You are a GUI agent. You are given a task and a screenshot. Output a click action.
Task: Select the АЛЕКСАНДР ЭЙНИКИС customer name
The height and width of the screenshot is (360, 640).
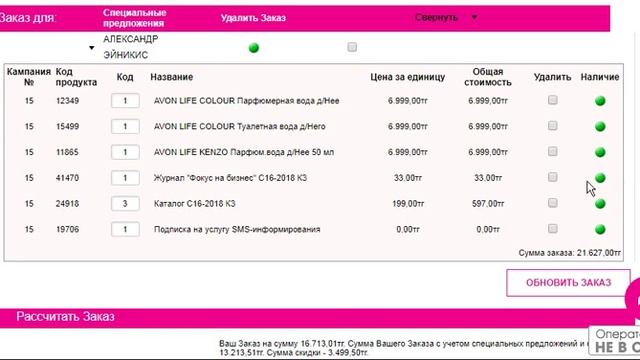coord(131,47)
